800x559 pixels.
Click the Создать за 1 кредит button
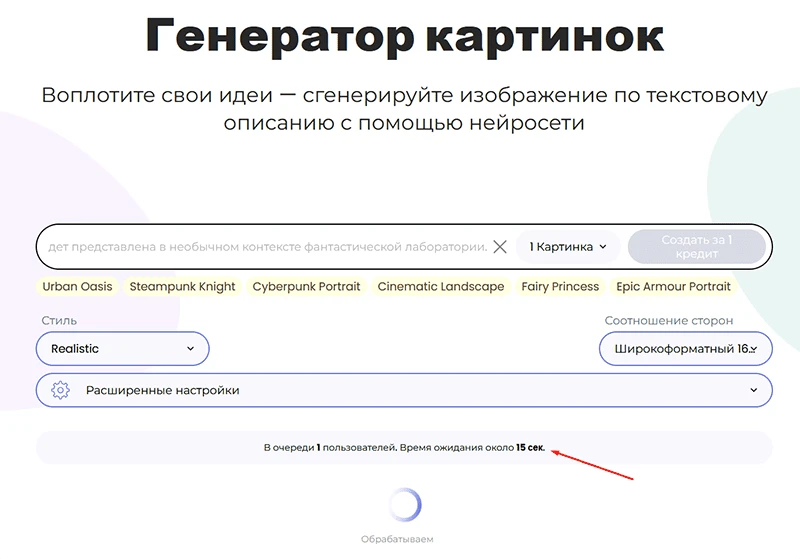(696, 247)
